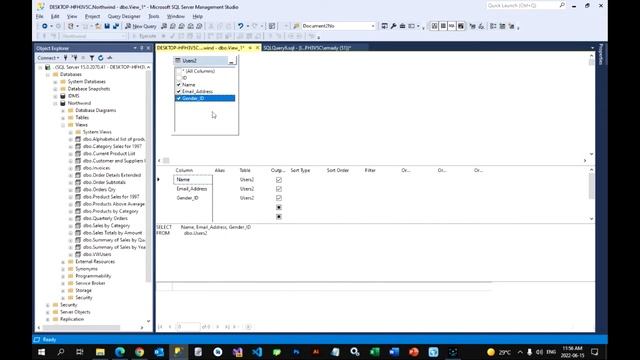Click the Users2 table grid icon
The image size is (640, 360).
click(x=178, y=60)
